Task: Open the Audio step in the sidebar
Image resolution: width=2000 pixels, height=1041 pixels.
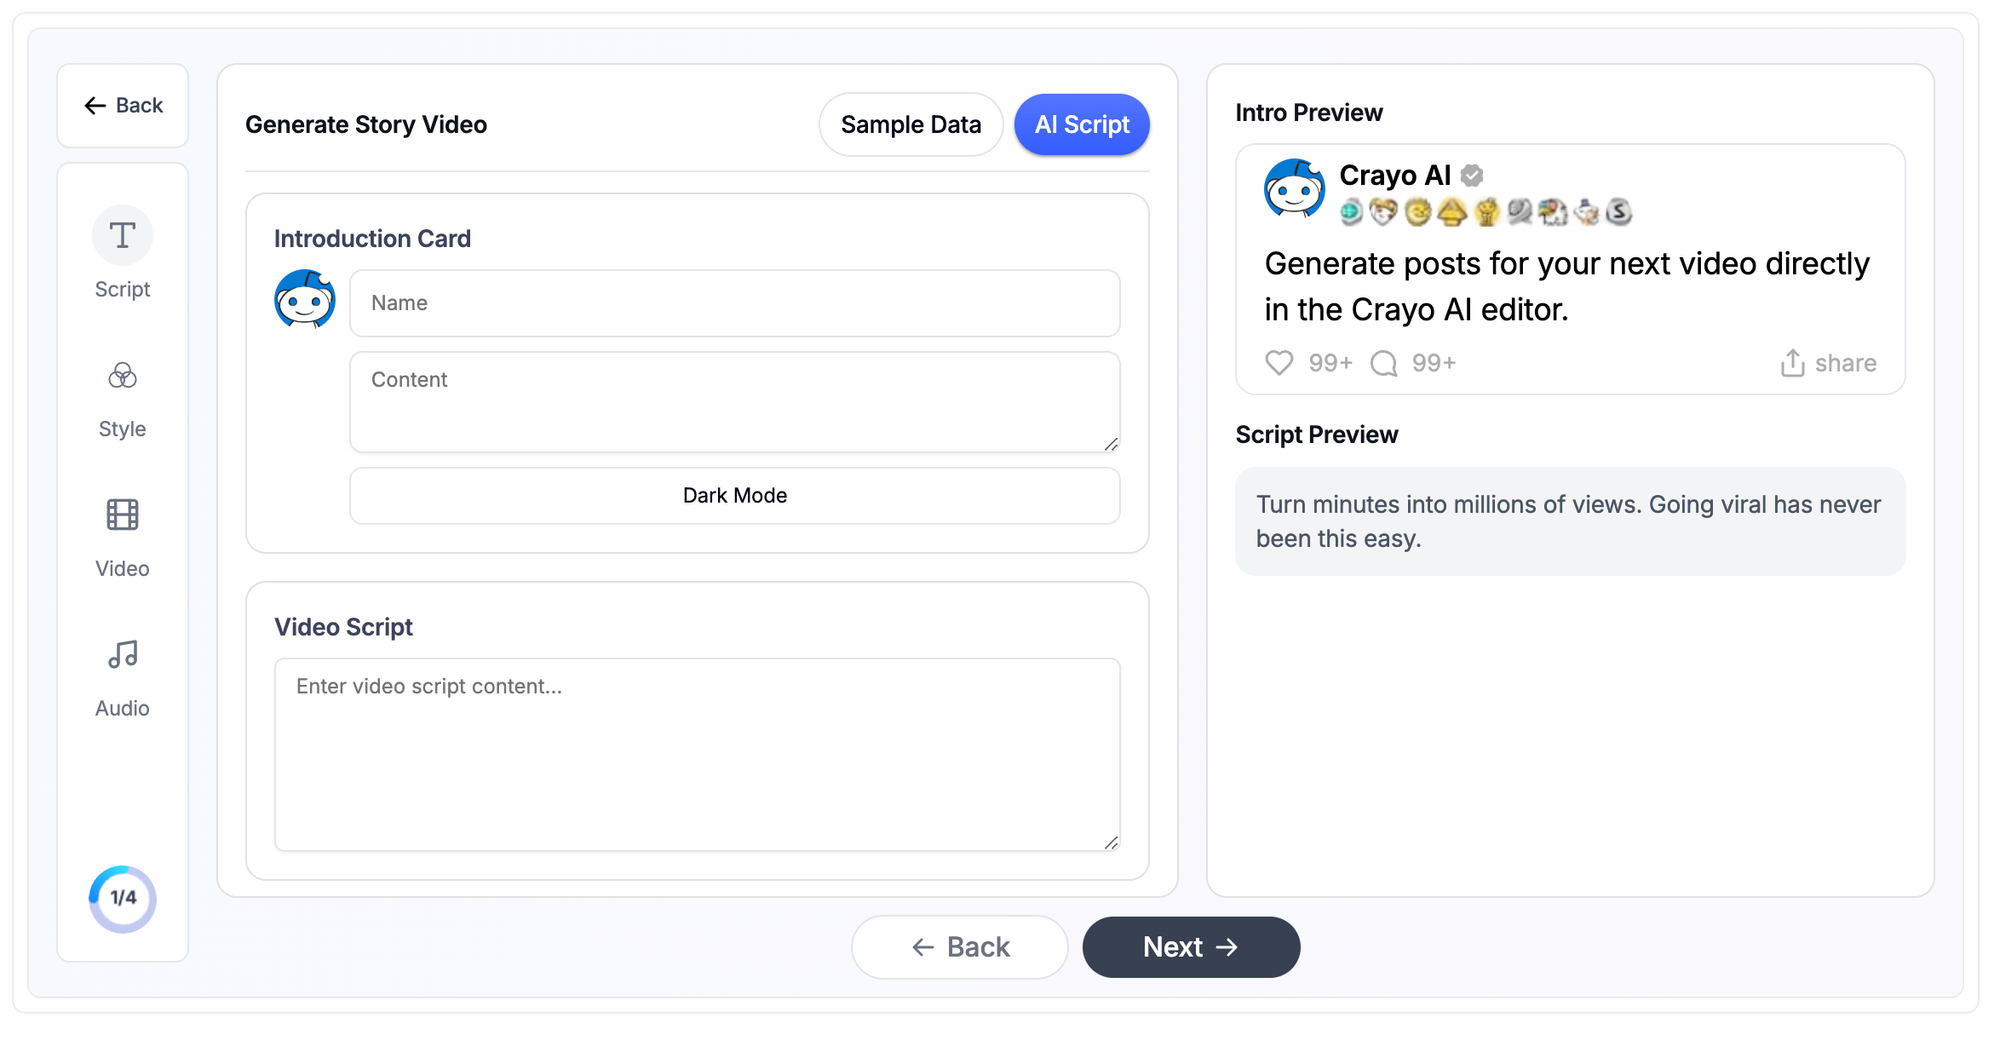Action: 122,679
